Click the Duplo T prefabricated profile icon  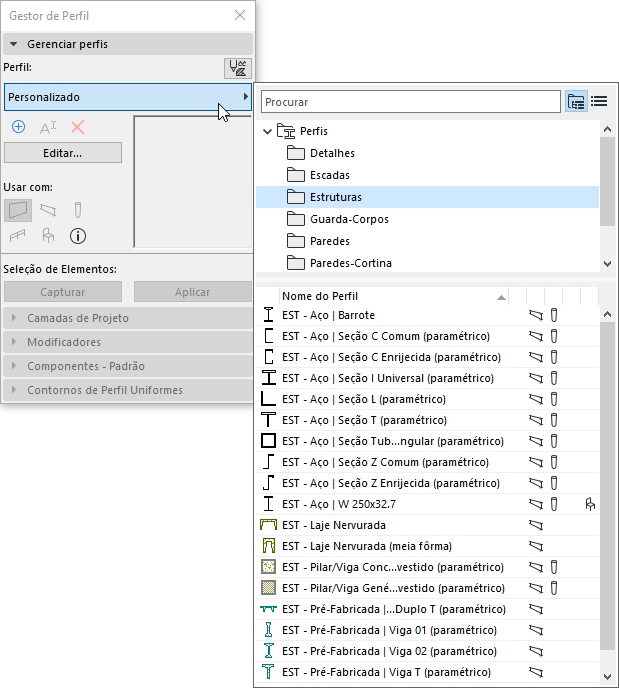[268, 609]
